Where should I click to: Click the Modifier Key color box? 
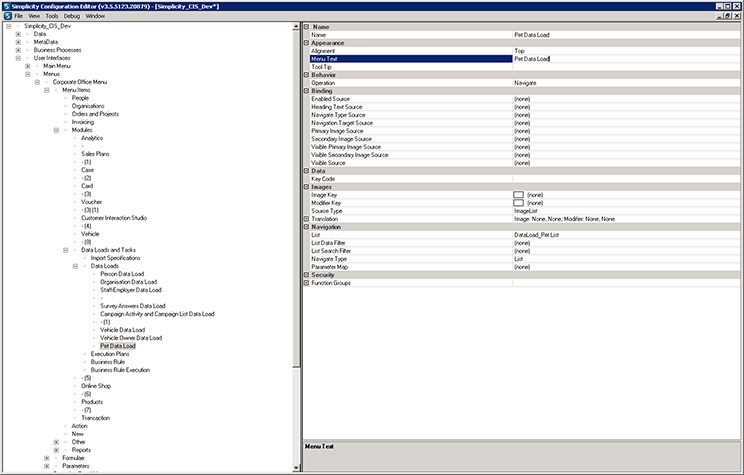click(x=519, y=203)
